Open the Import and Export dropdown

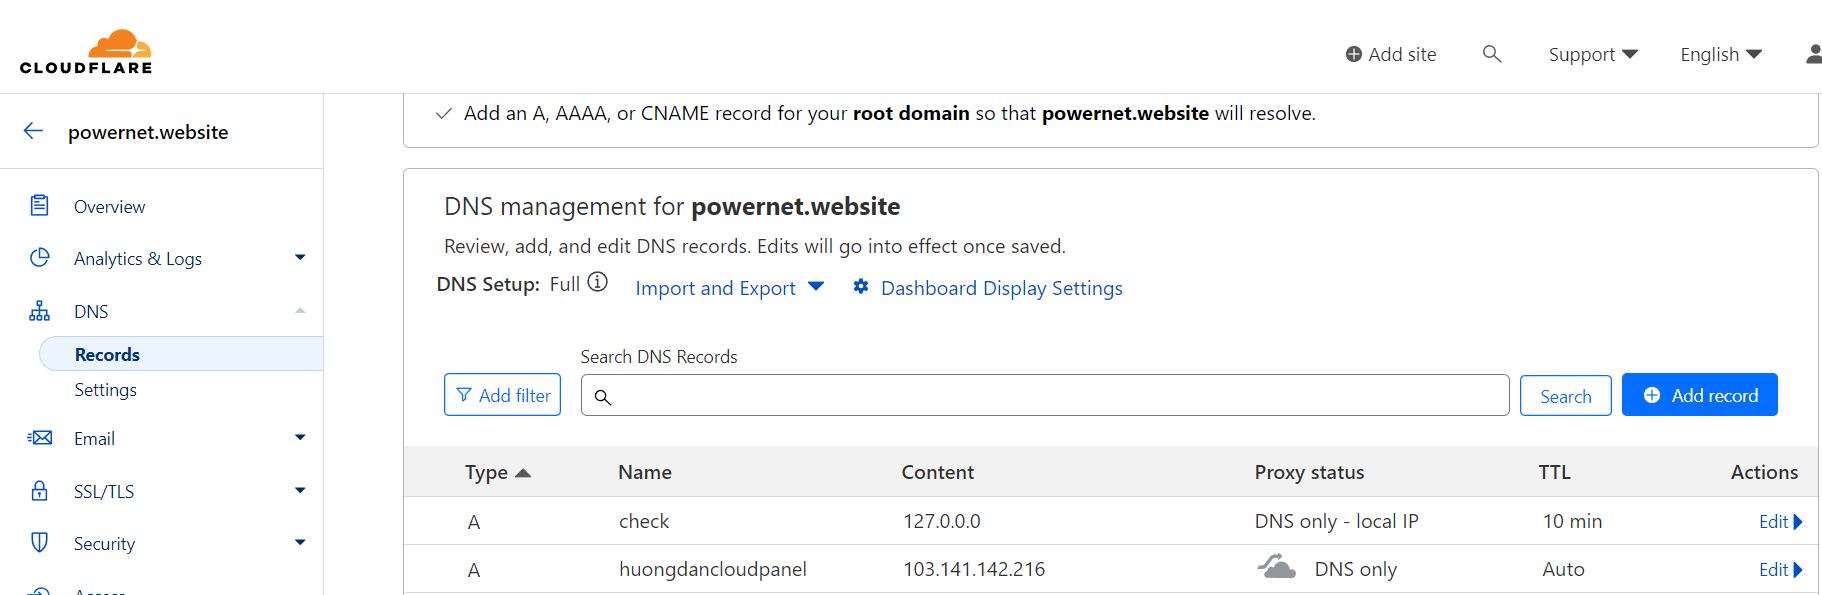[x=729, y=288]
